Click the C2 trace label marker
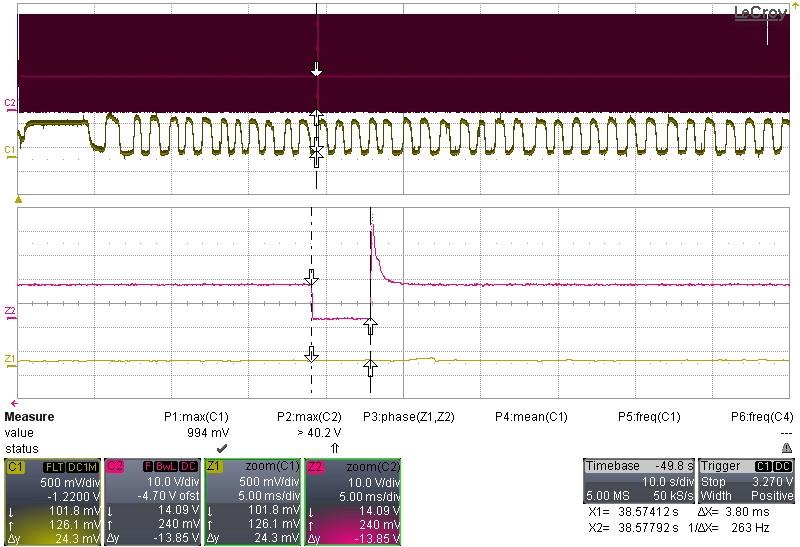Screen dimensions: 800x547 click(10, 104)
